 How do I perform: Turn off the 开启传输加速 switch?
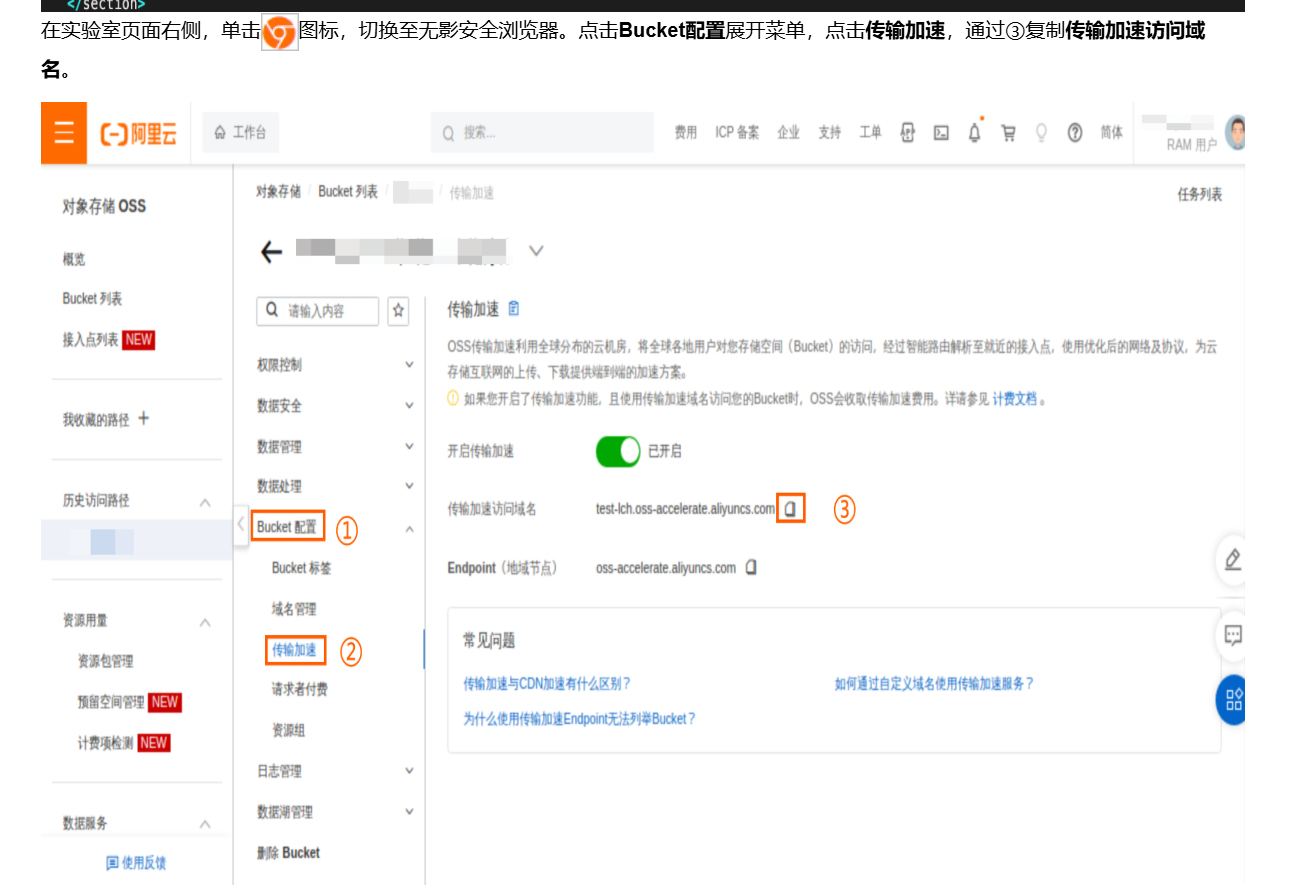618,451
